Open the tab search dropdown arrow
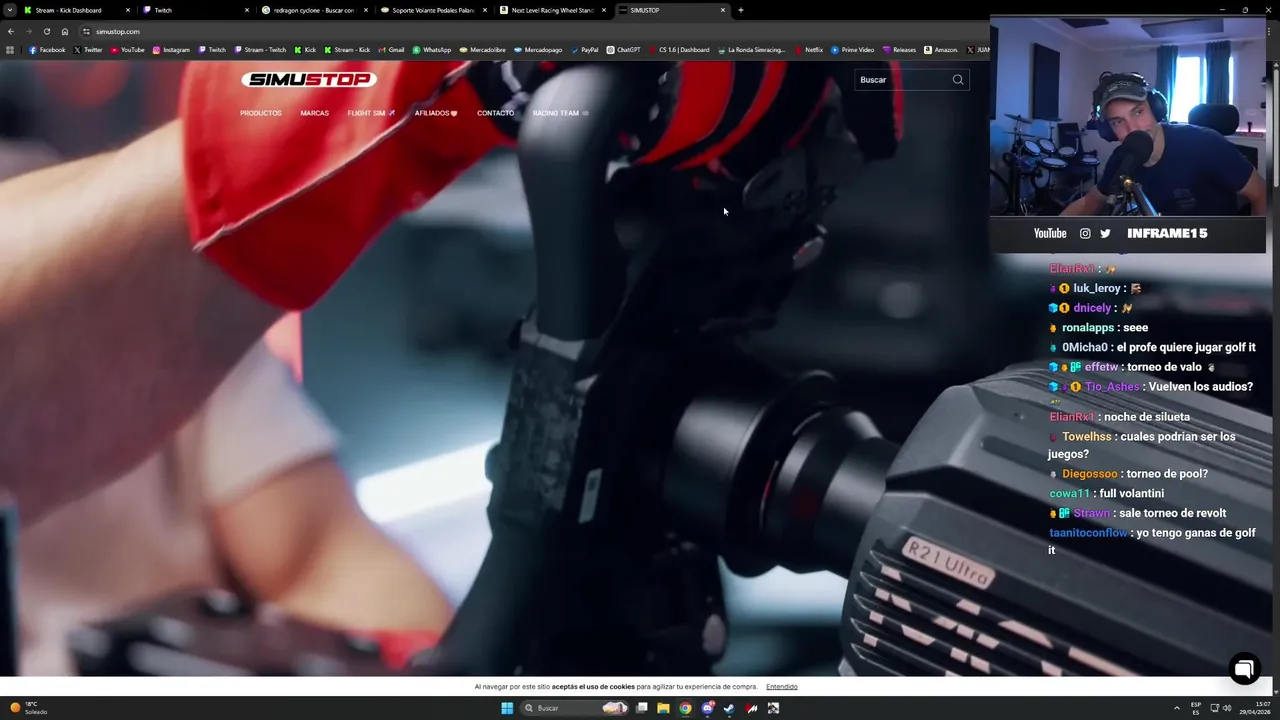 tap(10, 10)
